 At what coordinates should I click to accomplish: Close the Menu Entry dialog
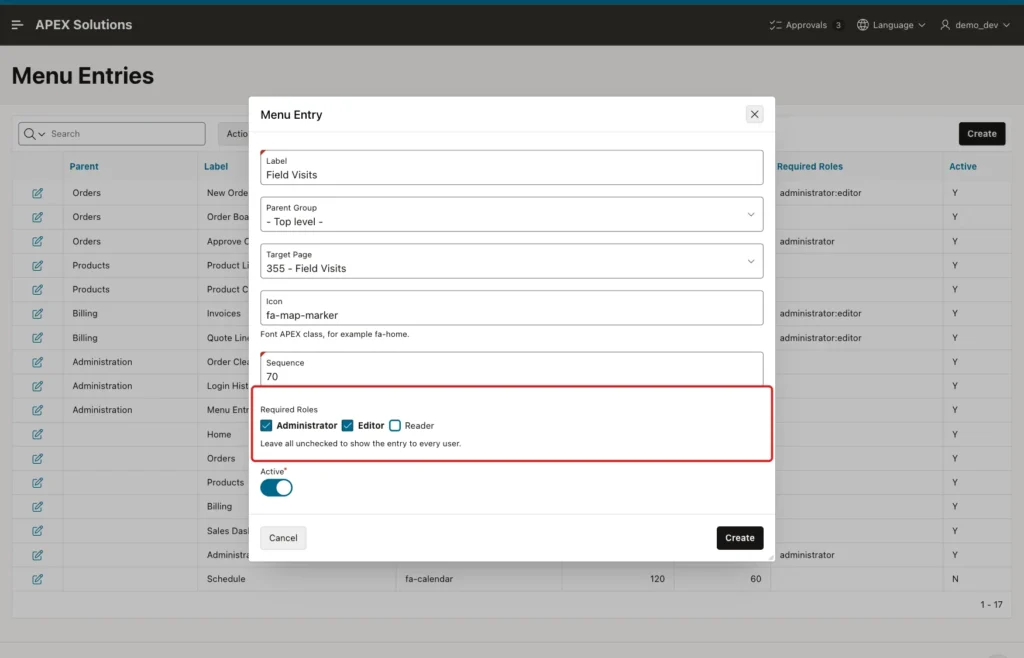point(754,114)
